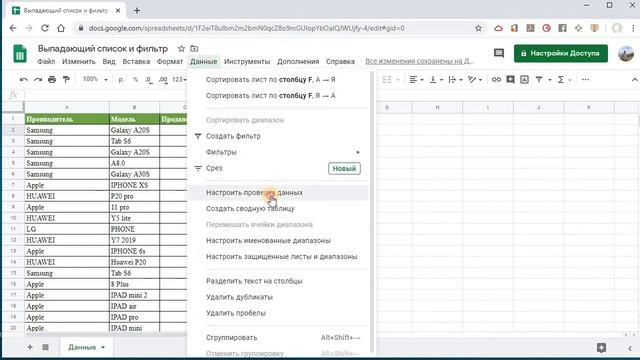Open the Google Sheets home icon
This screenshot has width=640, height=360.
coord(20,53)
